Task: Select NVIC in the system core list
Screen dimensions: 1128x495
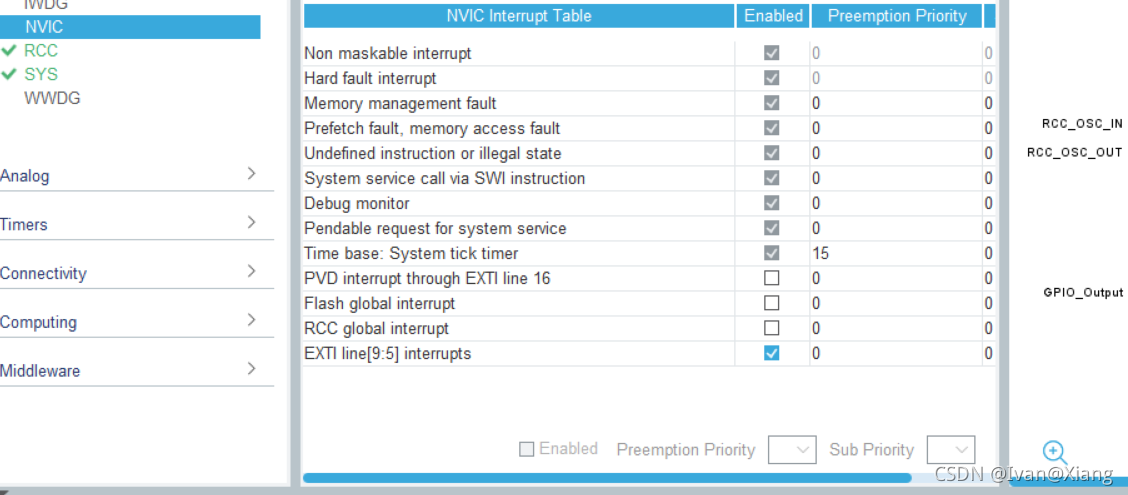Action: click(130, 27)
